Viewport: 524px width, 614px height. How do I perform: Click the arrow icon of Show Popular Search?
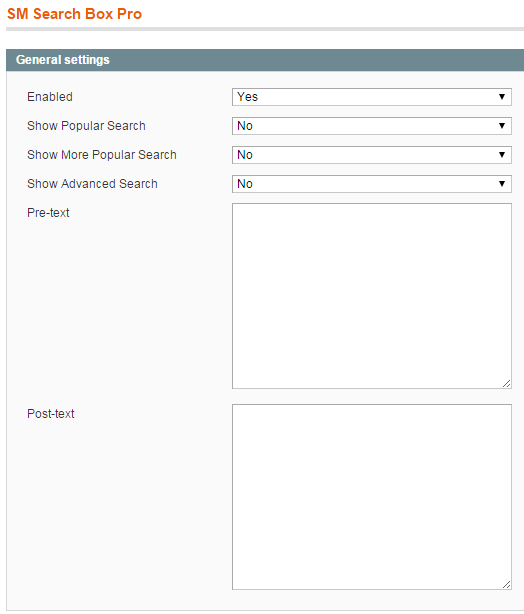502,126
